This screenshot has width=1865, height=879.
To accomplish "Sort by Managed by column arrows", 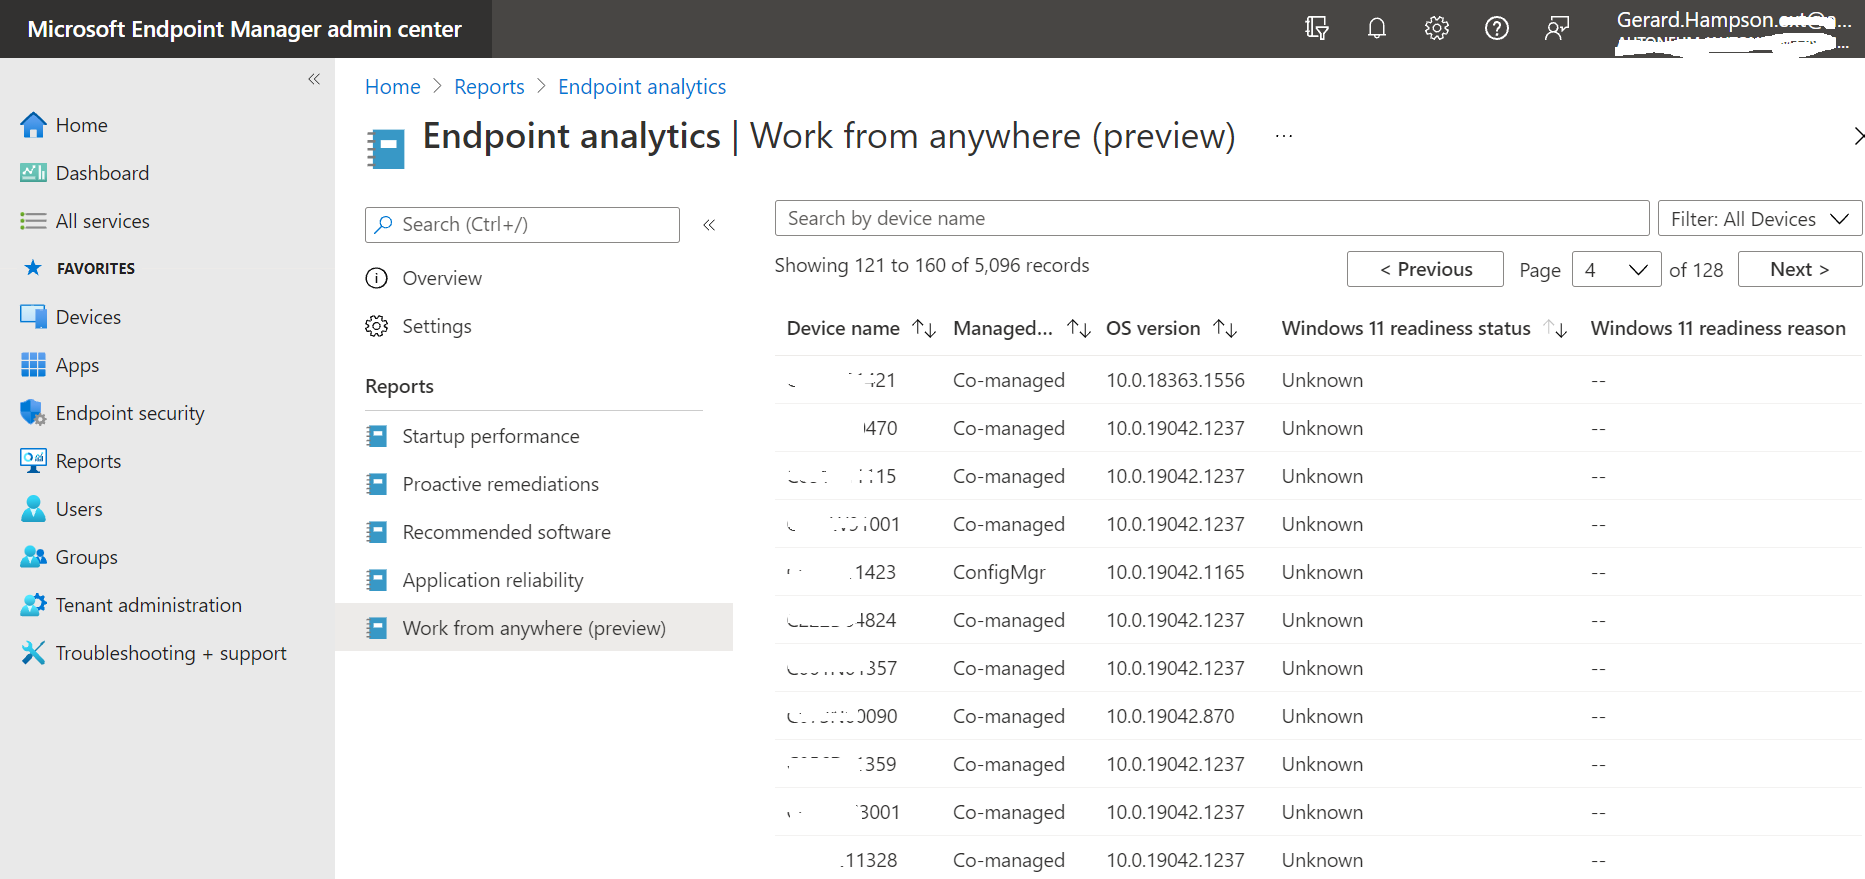I will (1079, 329).
